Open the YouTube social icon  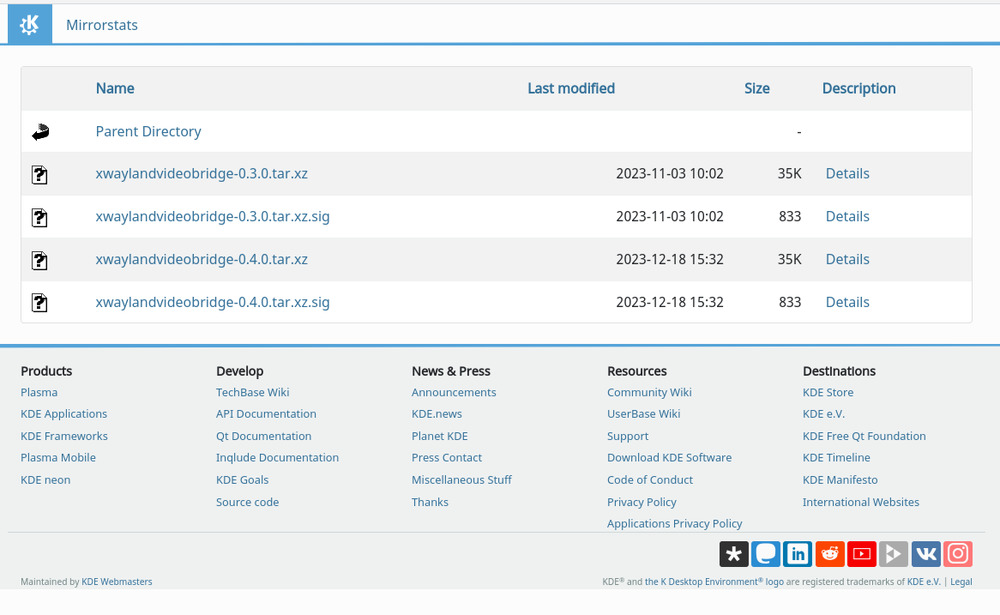862,553
